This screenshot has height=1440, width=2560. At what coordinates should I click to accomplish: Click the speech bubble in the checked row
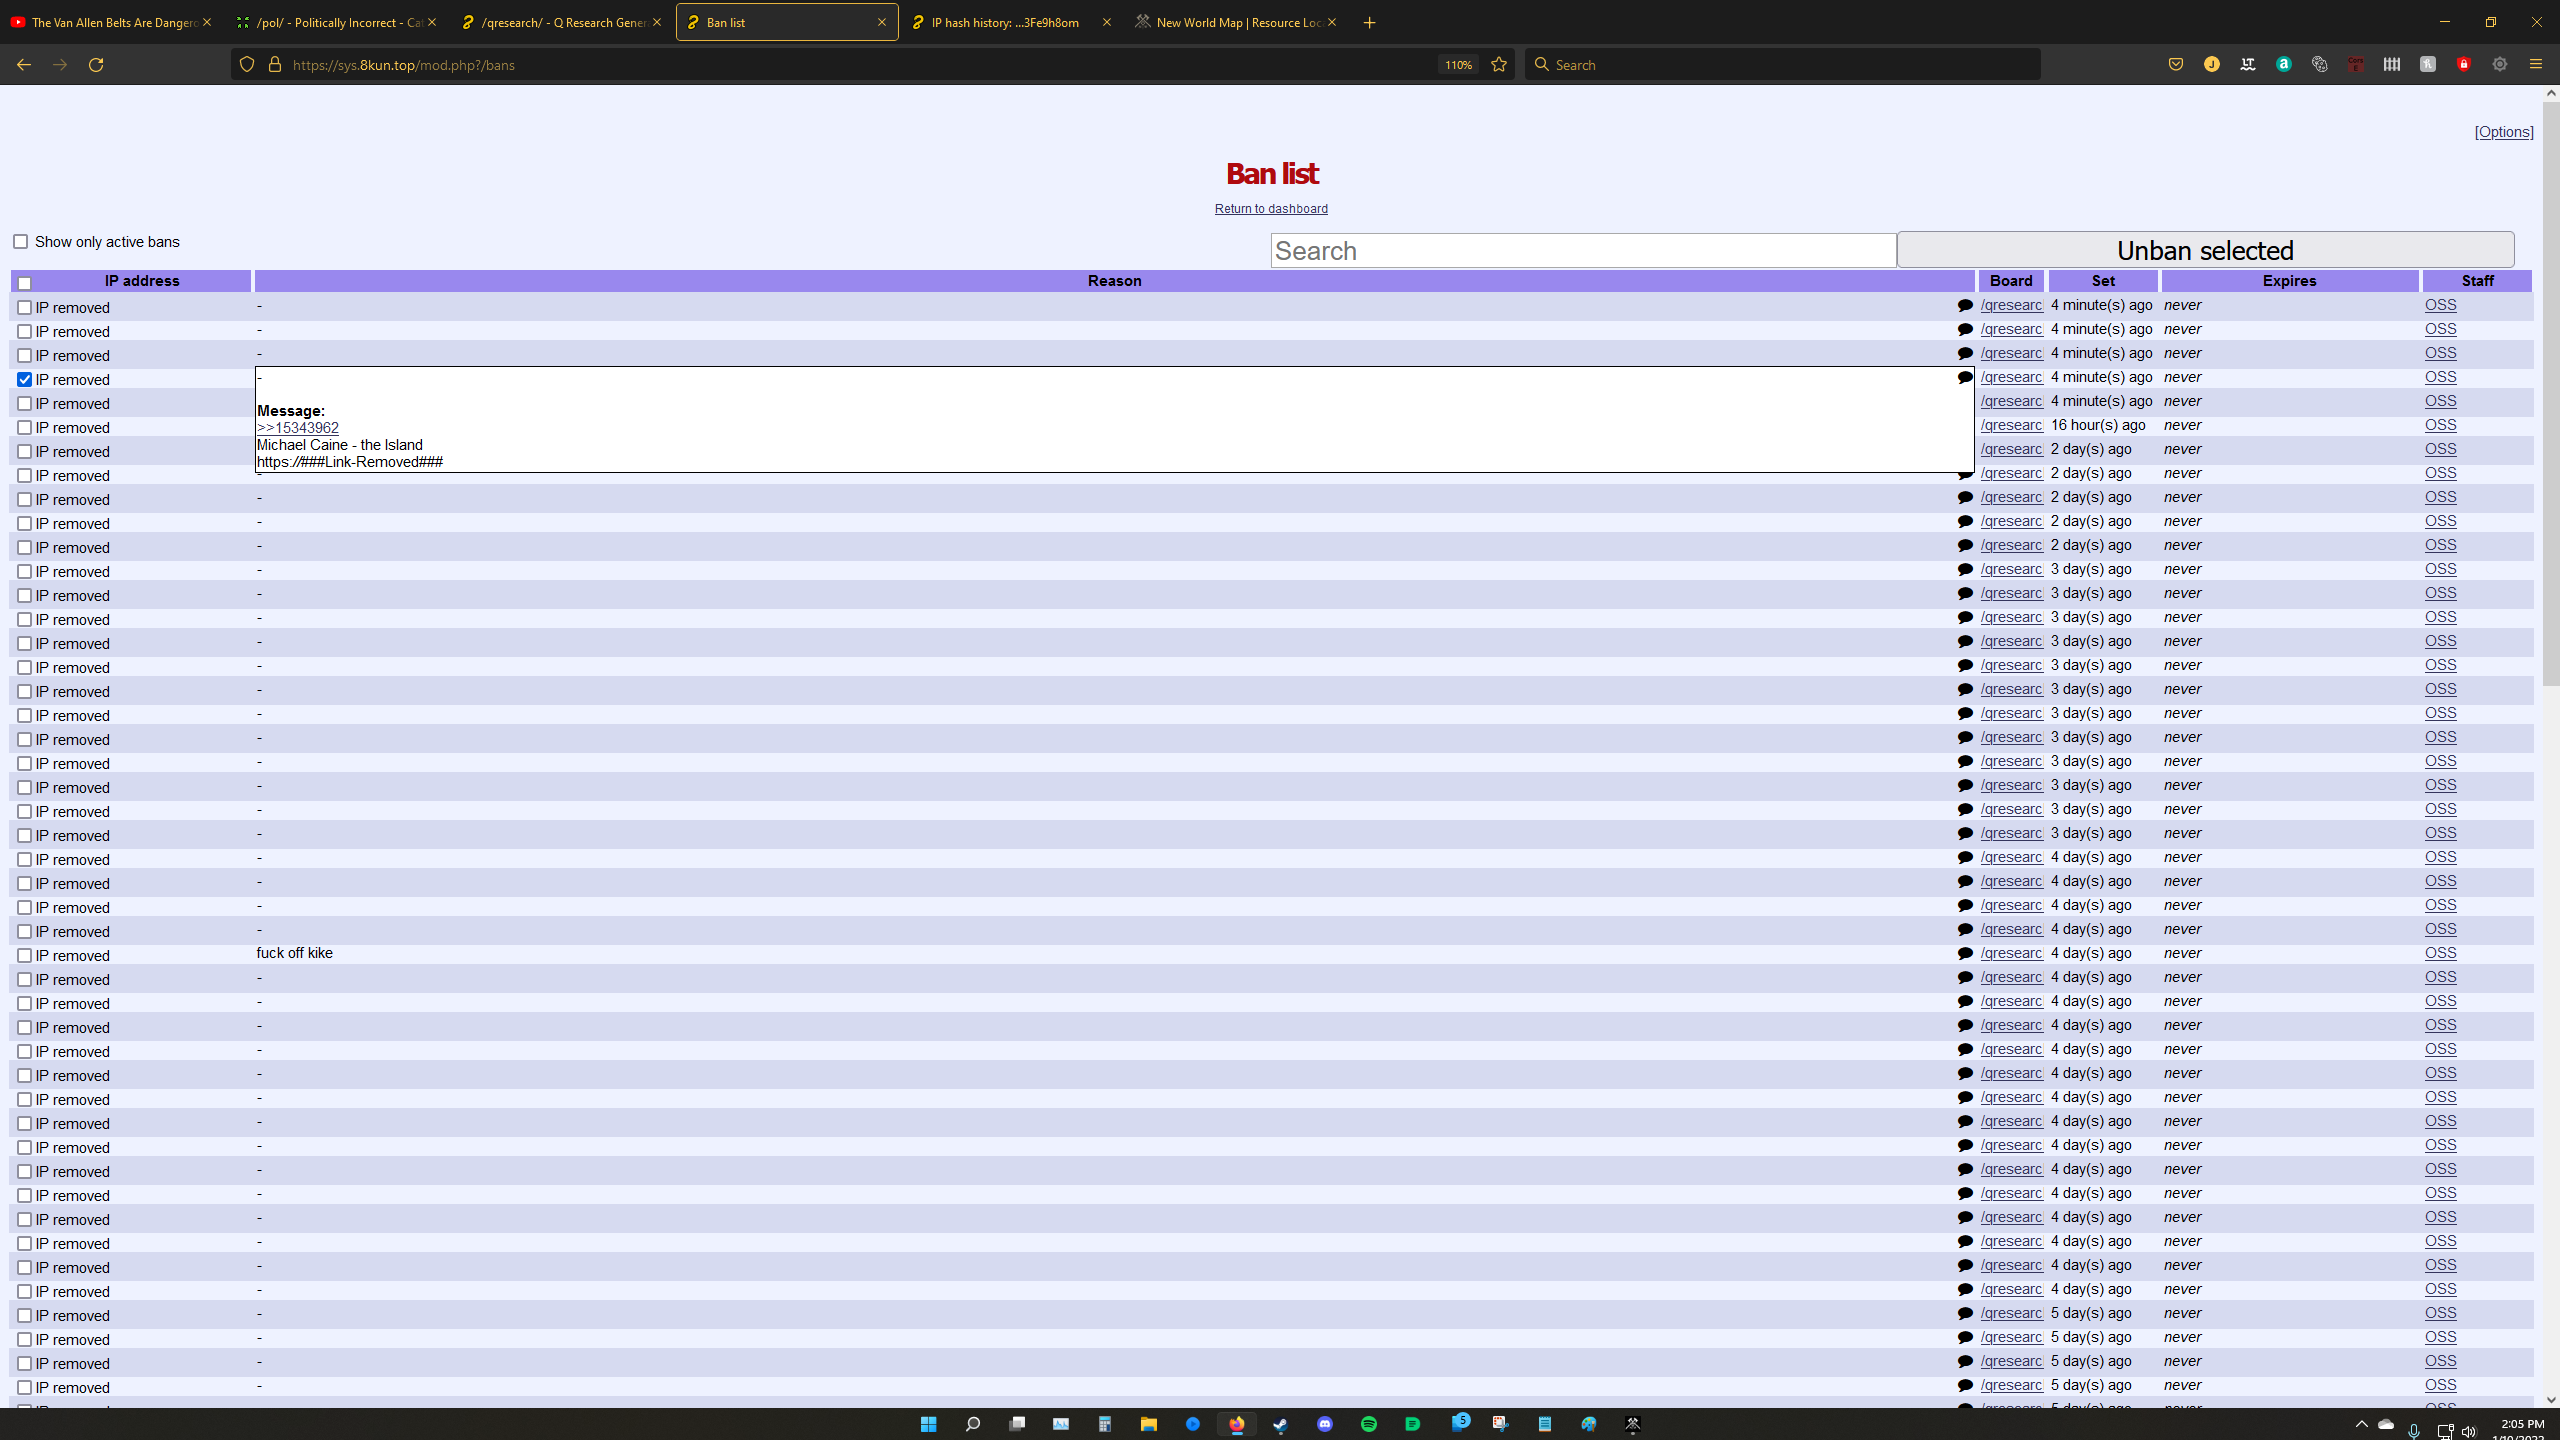pos(1965,378)
